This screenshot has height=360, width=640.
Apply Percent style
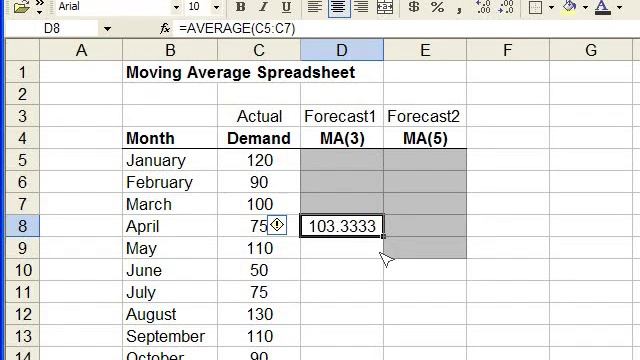tap(437, 7)
